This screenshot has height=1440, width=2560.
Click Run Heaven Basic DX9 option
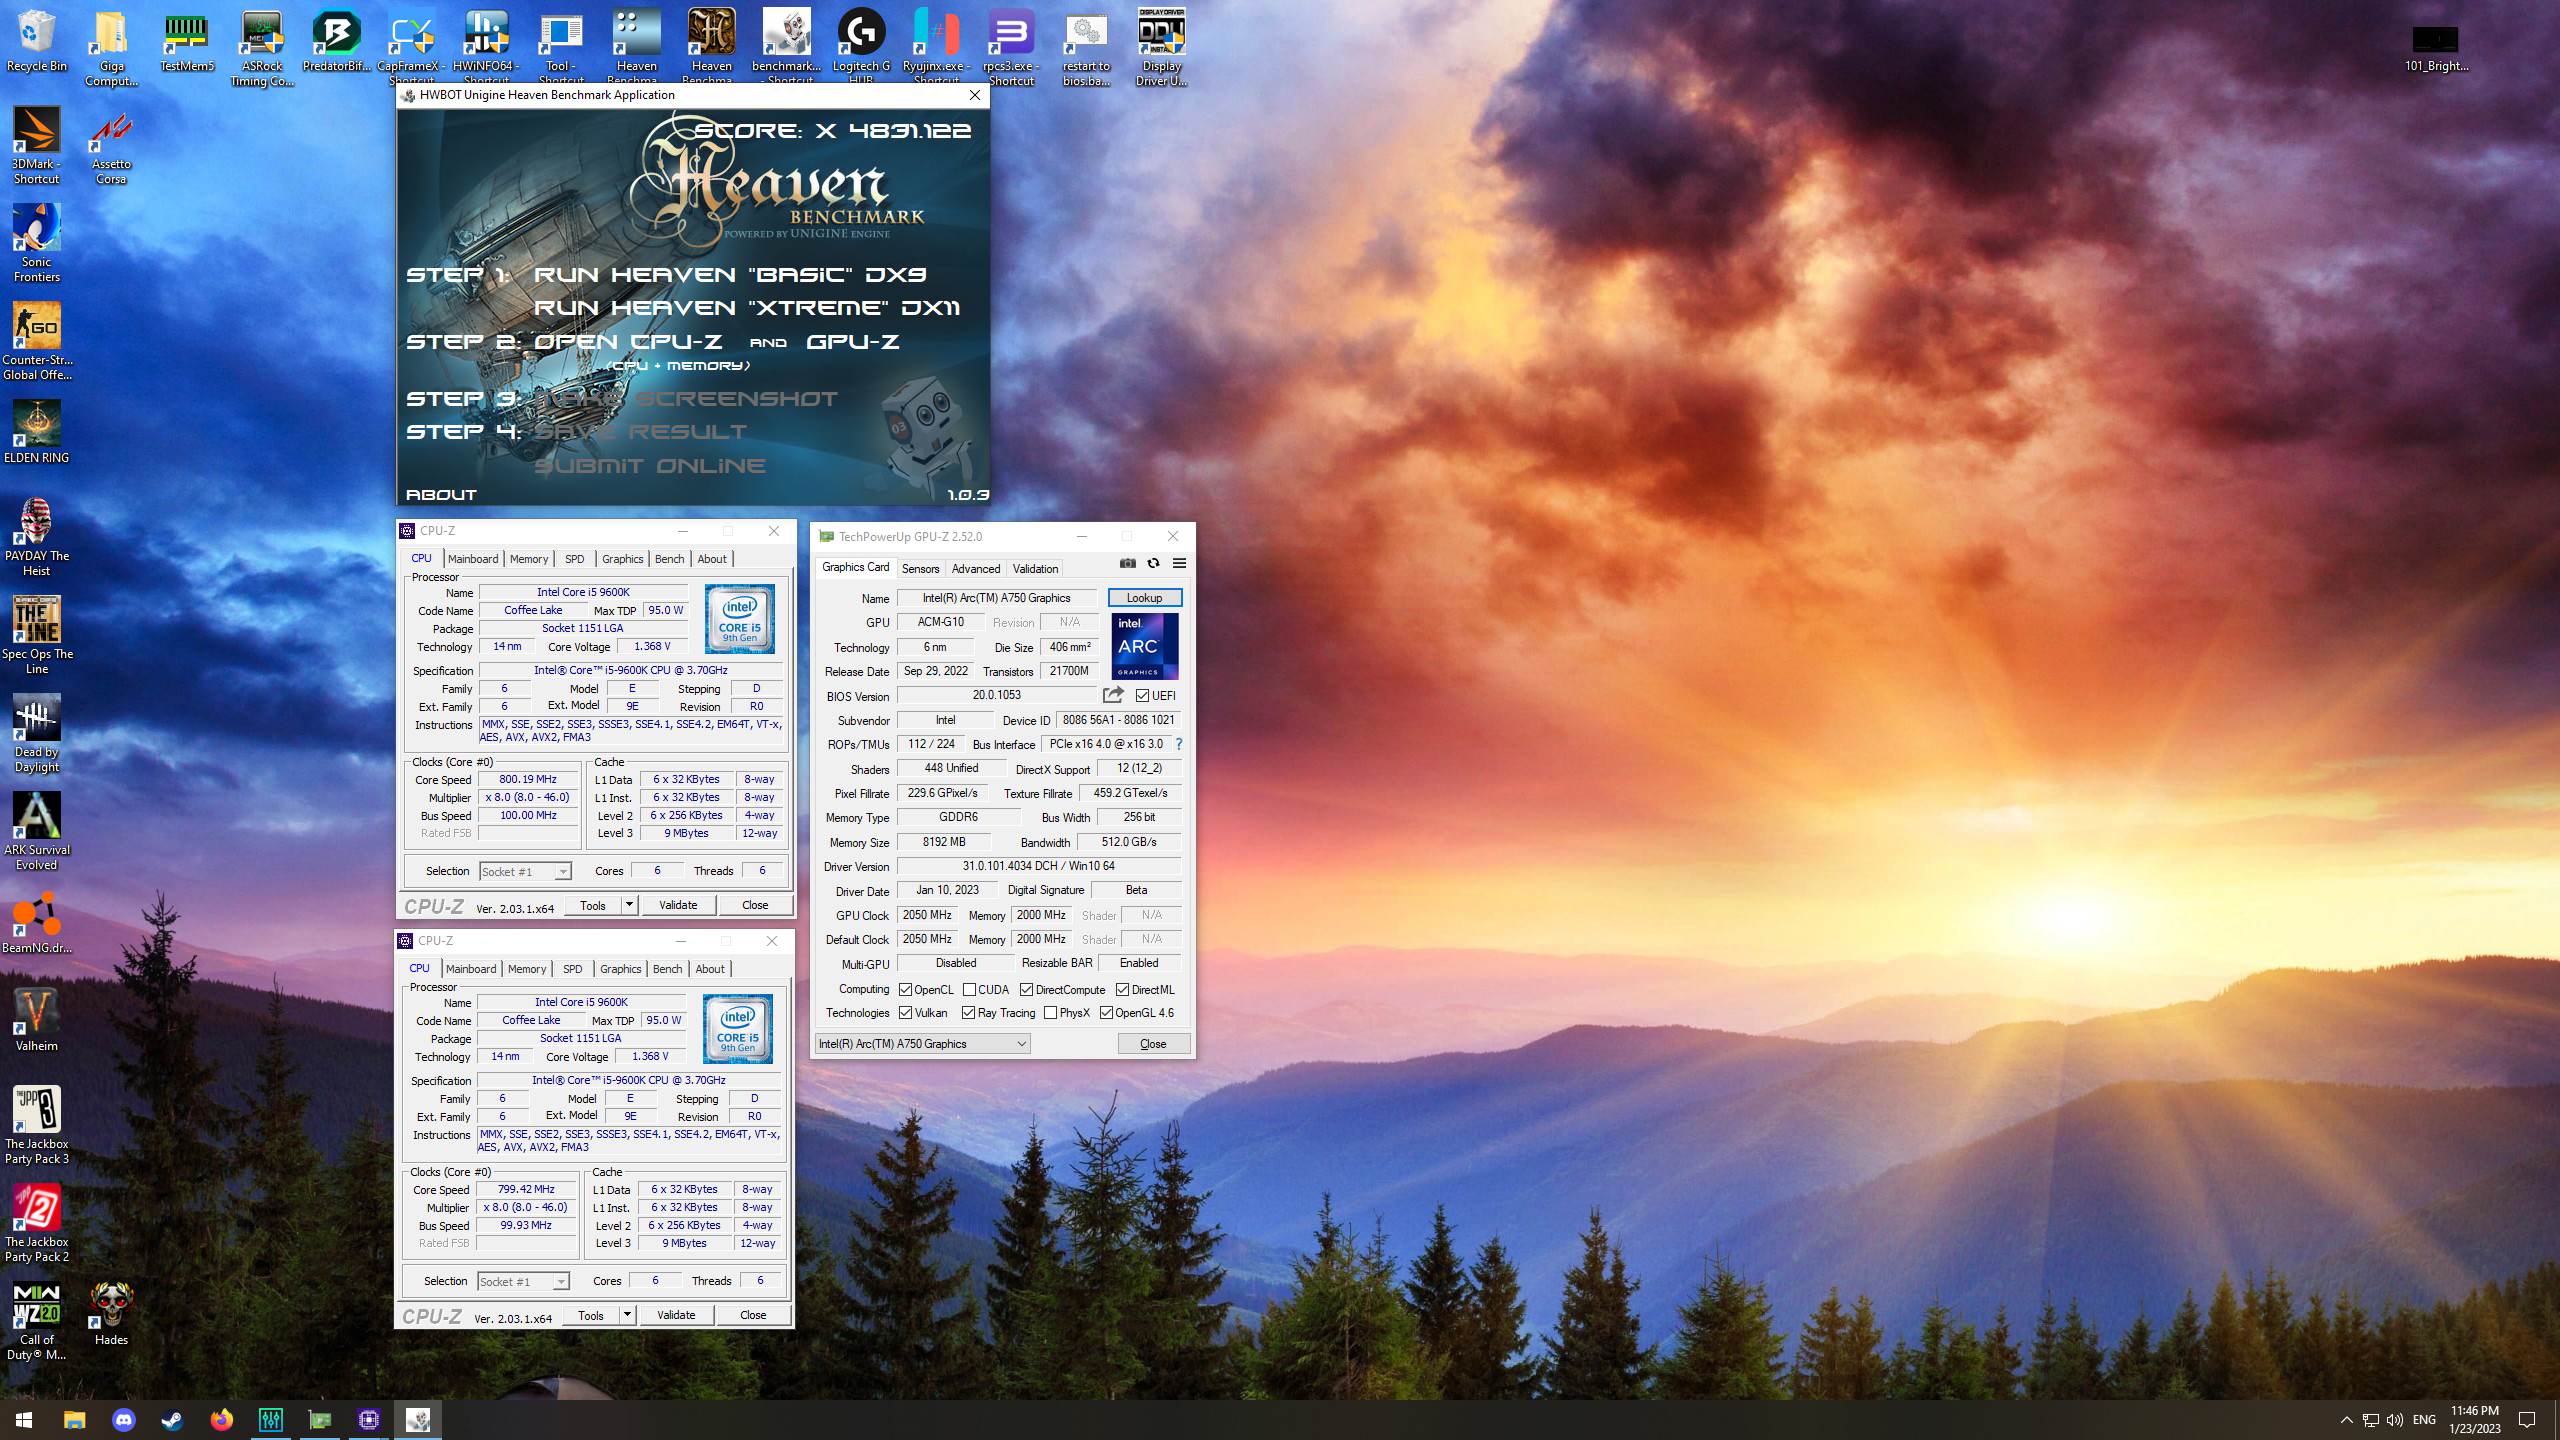730,274
